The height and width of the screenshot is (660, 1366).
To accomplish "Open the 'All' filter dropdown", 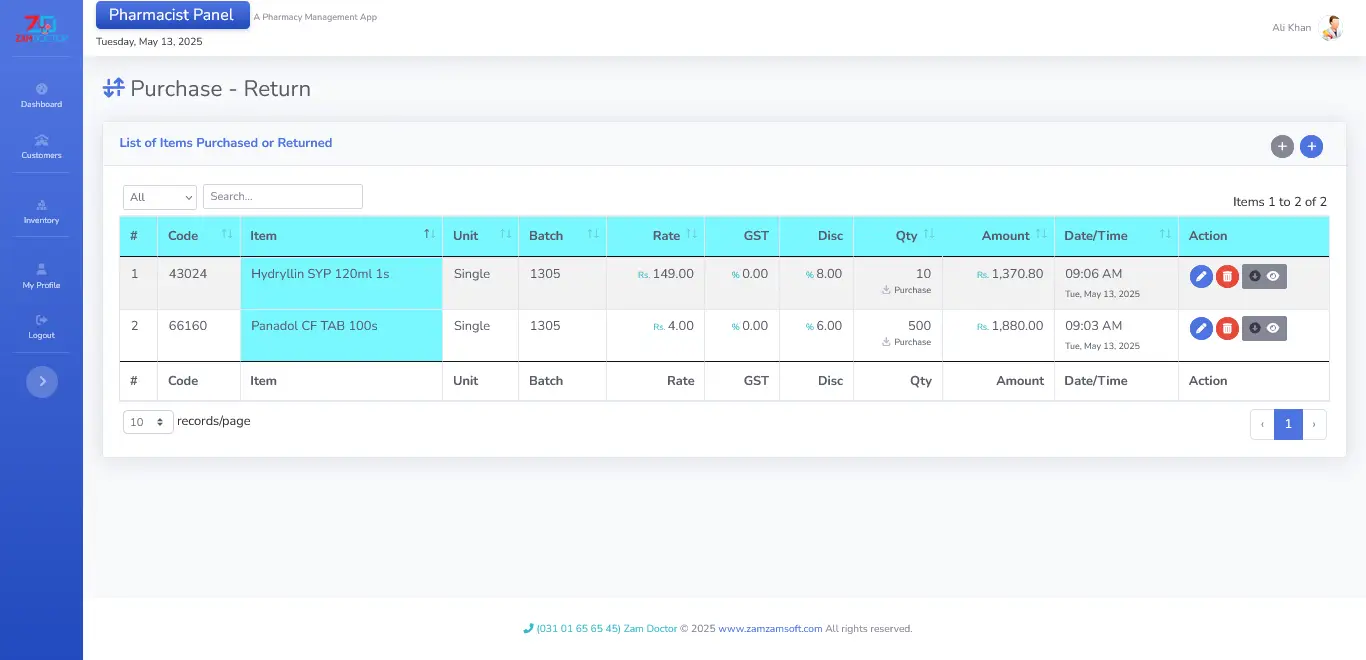I will point(160,197).
